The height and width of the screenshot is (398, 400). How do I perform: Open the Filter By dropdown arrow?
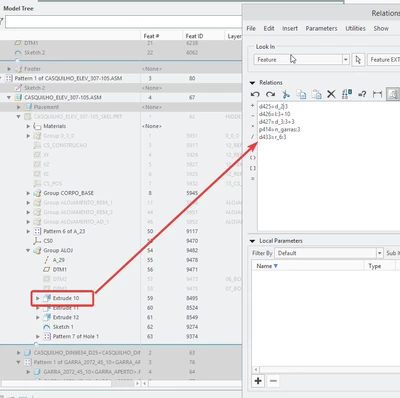[x=379, y=253]
